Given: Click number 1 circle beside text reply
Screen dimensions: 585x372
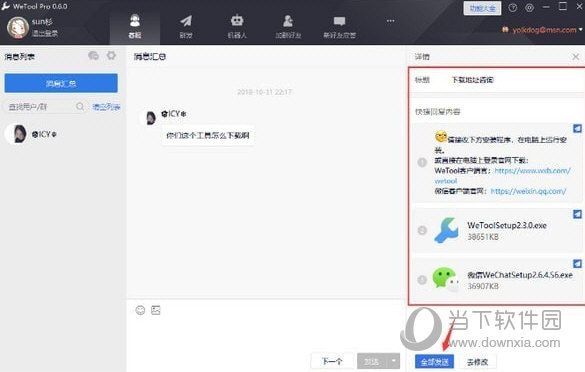Looking at the screenshot, I should click(x=422, y=162).
